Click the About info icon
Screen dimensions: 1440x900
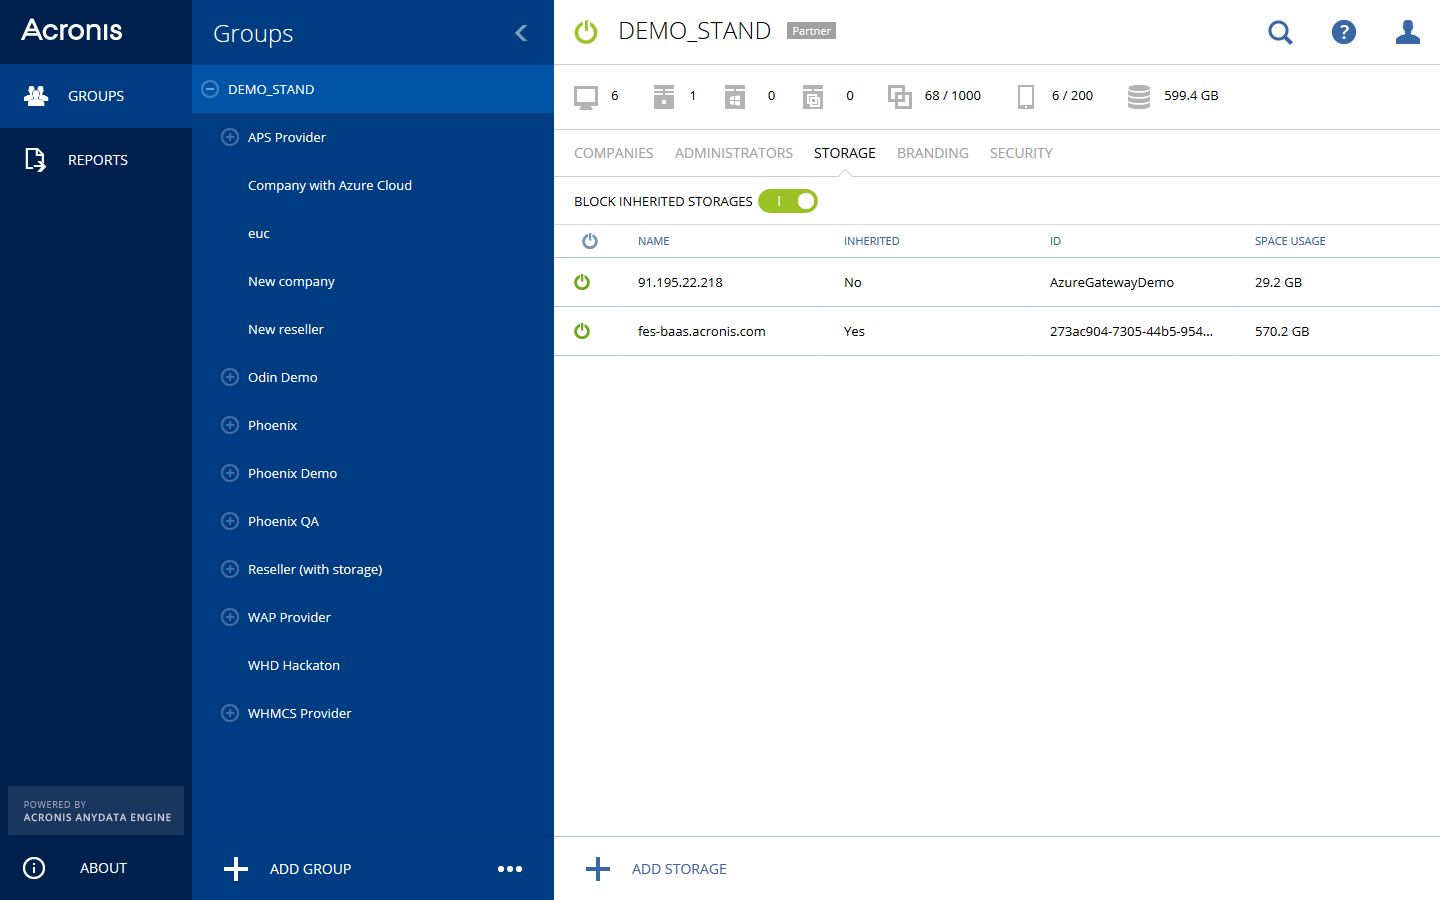pos(34,868)
